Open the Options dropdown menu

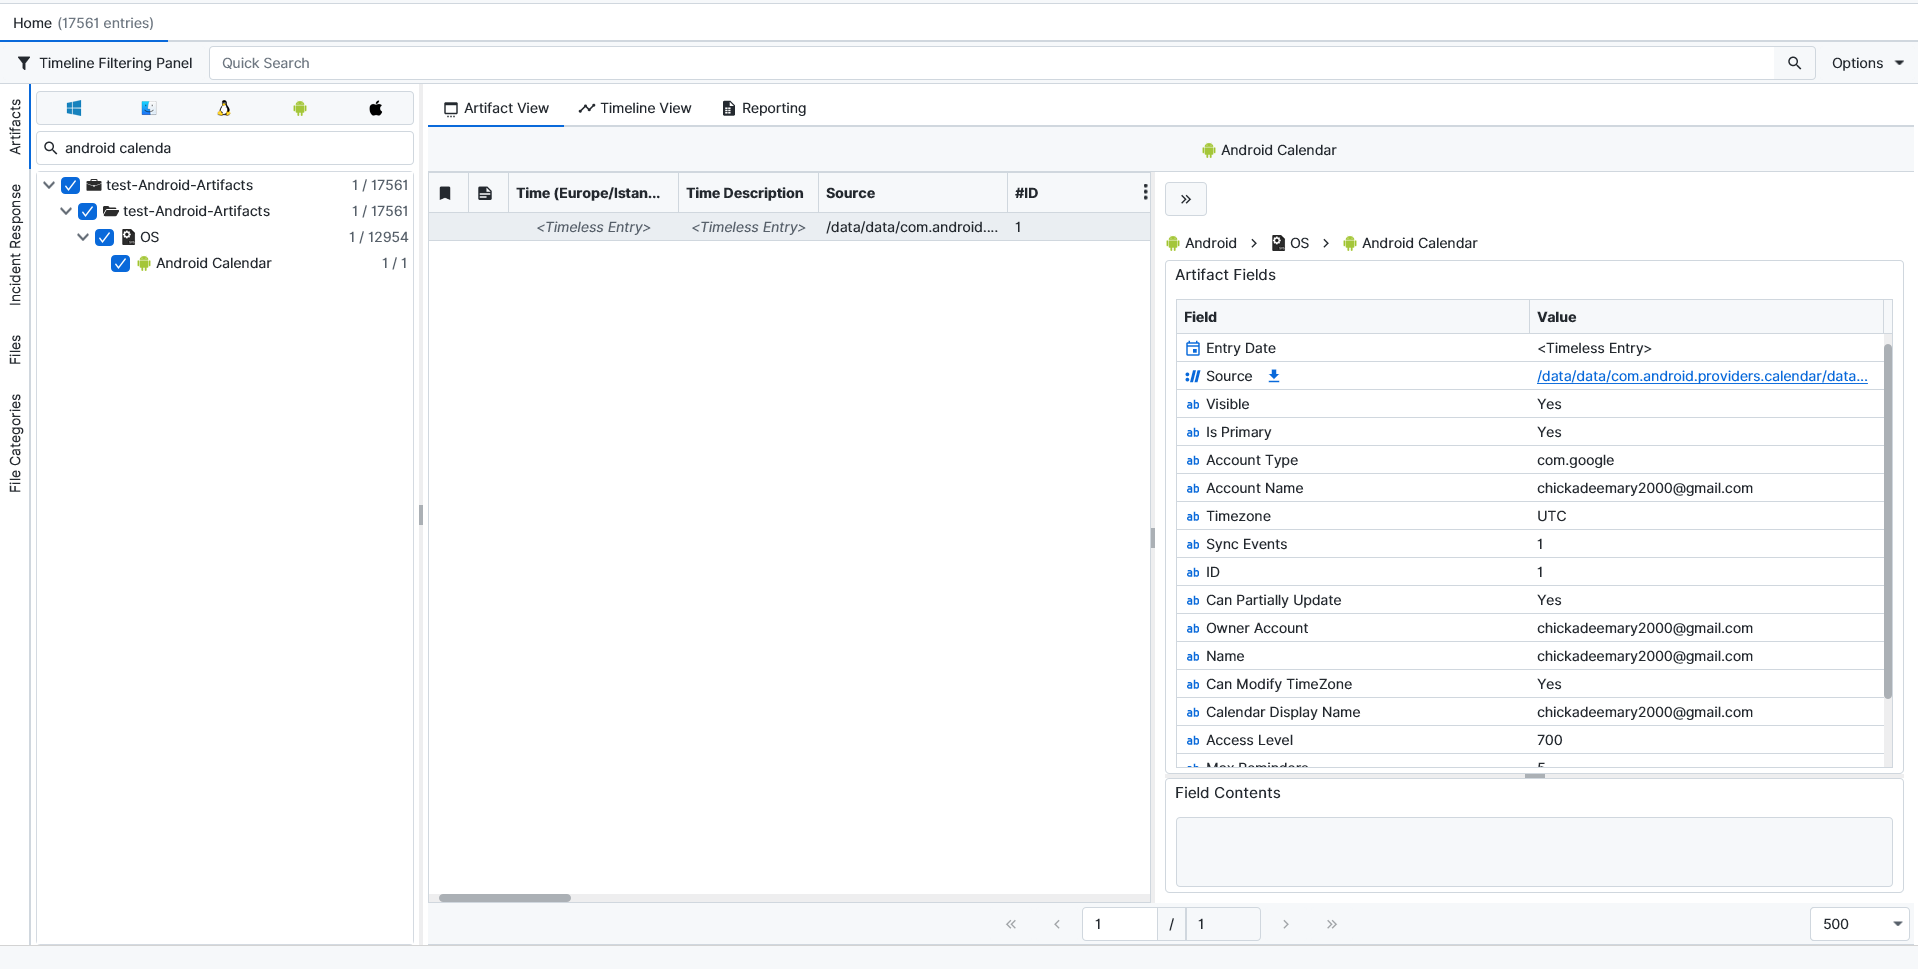point(1866,63)
